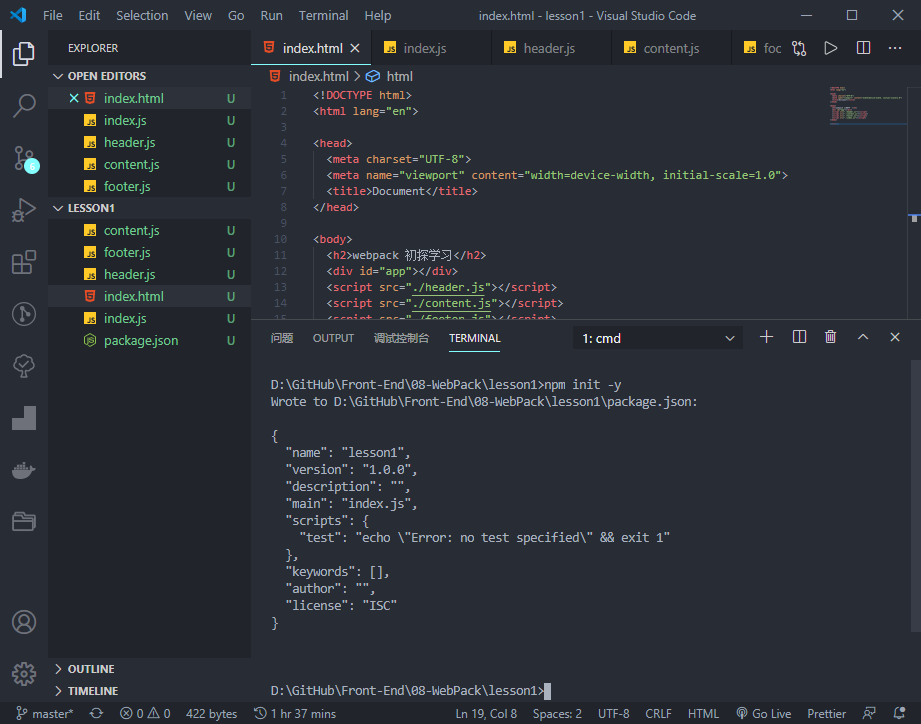Image resolution: width=921 pixels, height=724 pixels.
Task: Select the TERMINAL panel tab
Action: pos(475,338)
